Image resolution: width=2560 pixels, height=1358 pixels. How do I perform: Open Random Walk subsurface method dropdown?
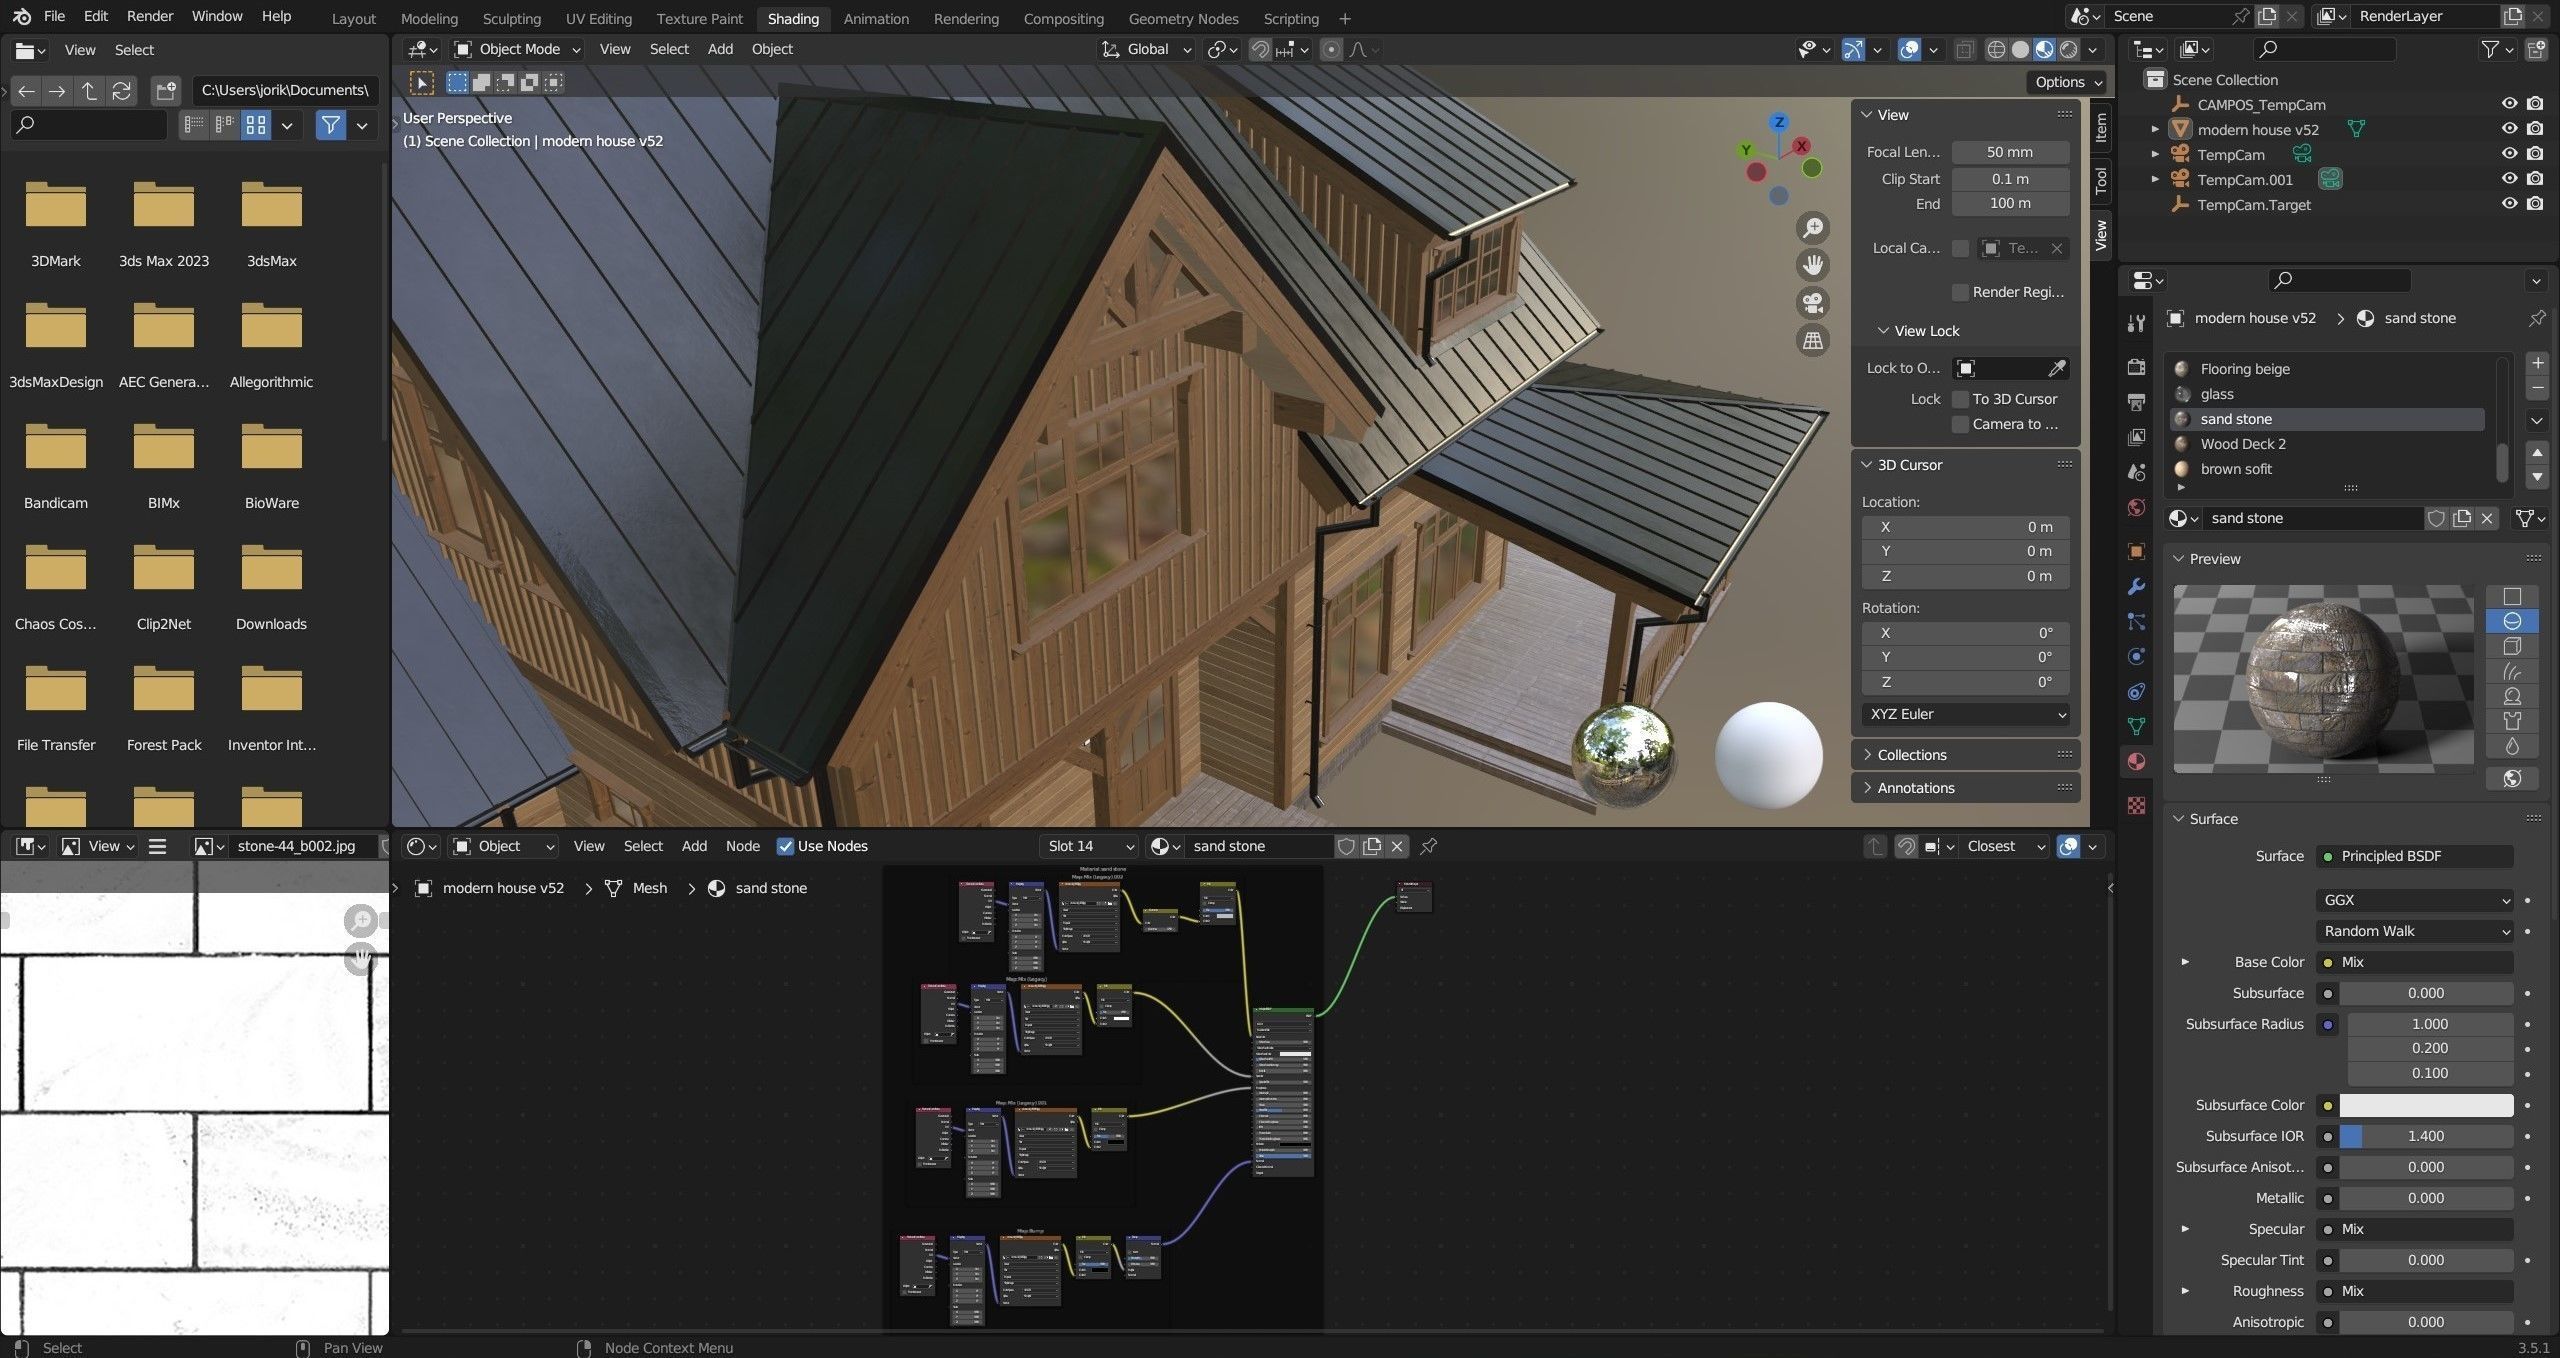point(2414,931)
